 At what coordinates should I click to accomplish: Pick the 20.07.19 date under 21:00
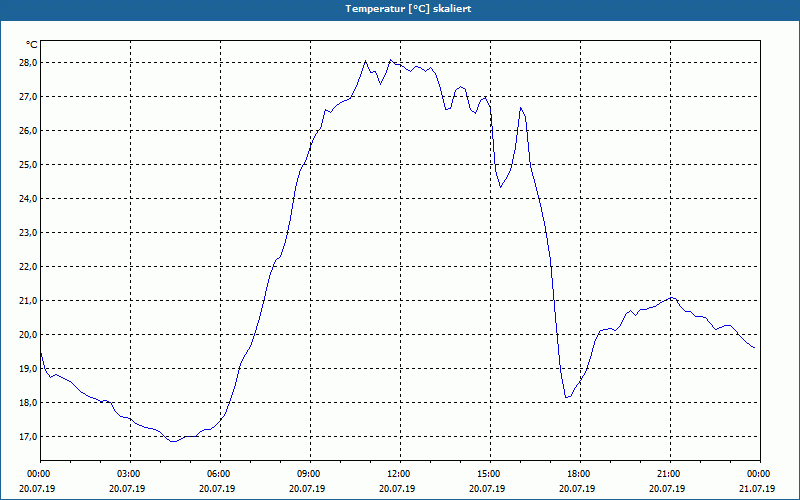667,488
